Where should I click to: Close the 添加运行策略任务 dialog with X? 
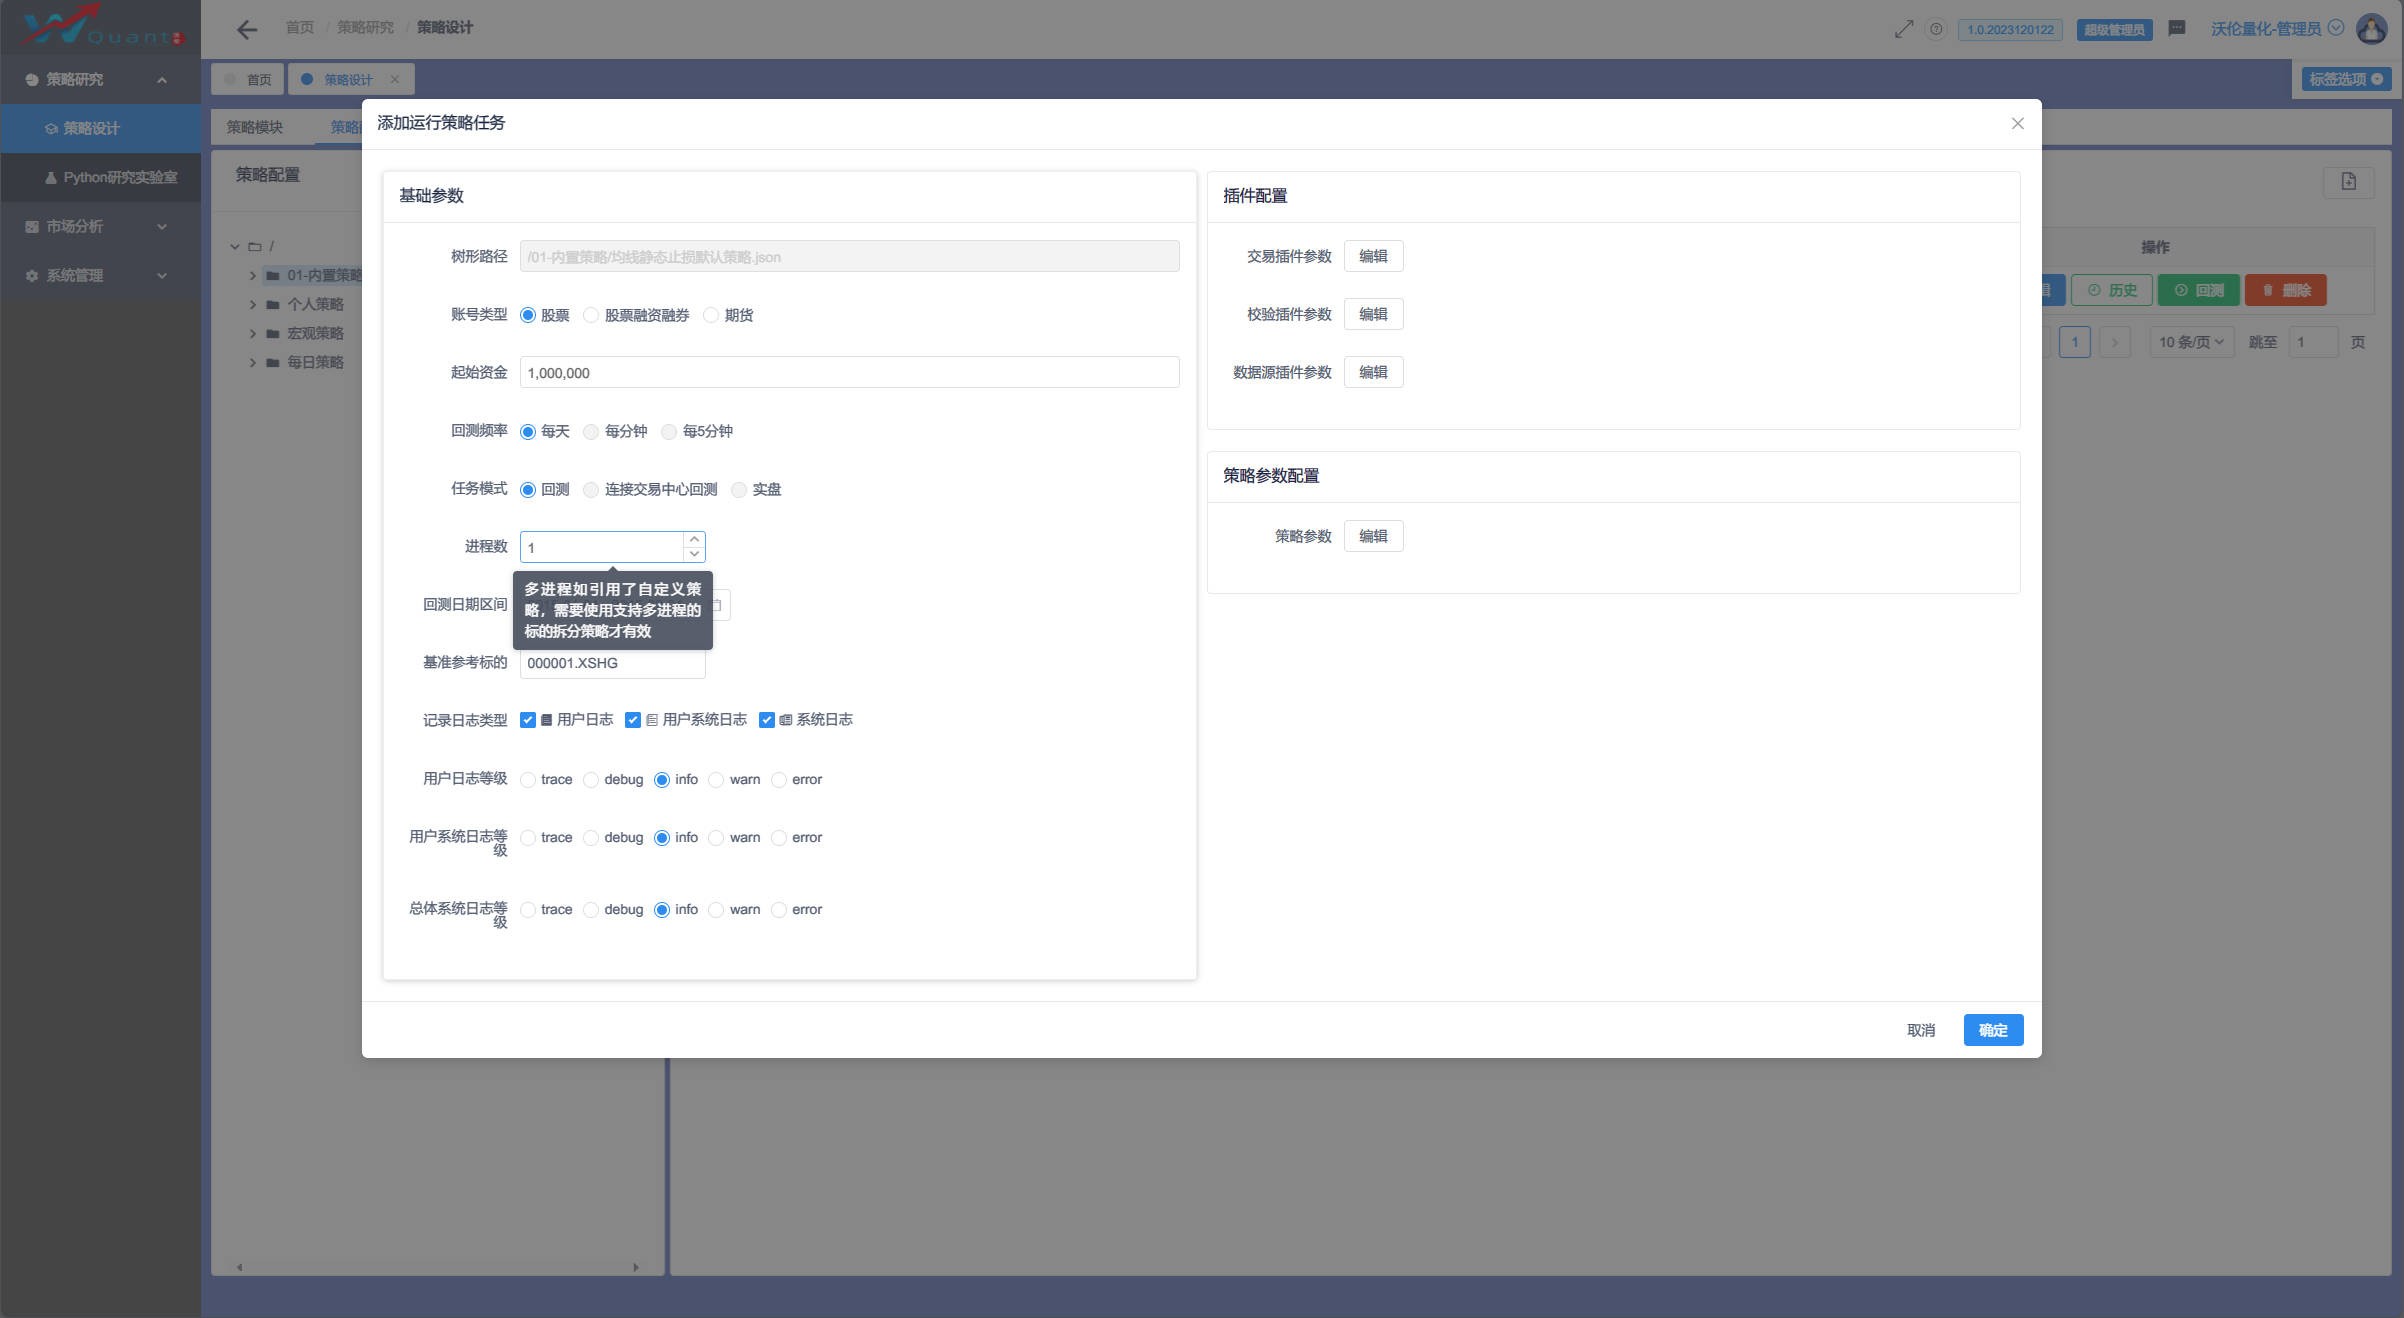pos(2017,123)
